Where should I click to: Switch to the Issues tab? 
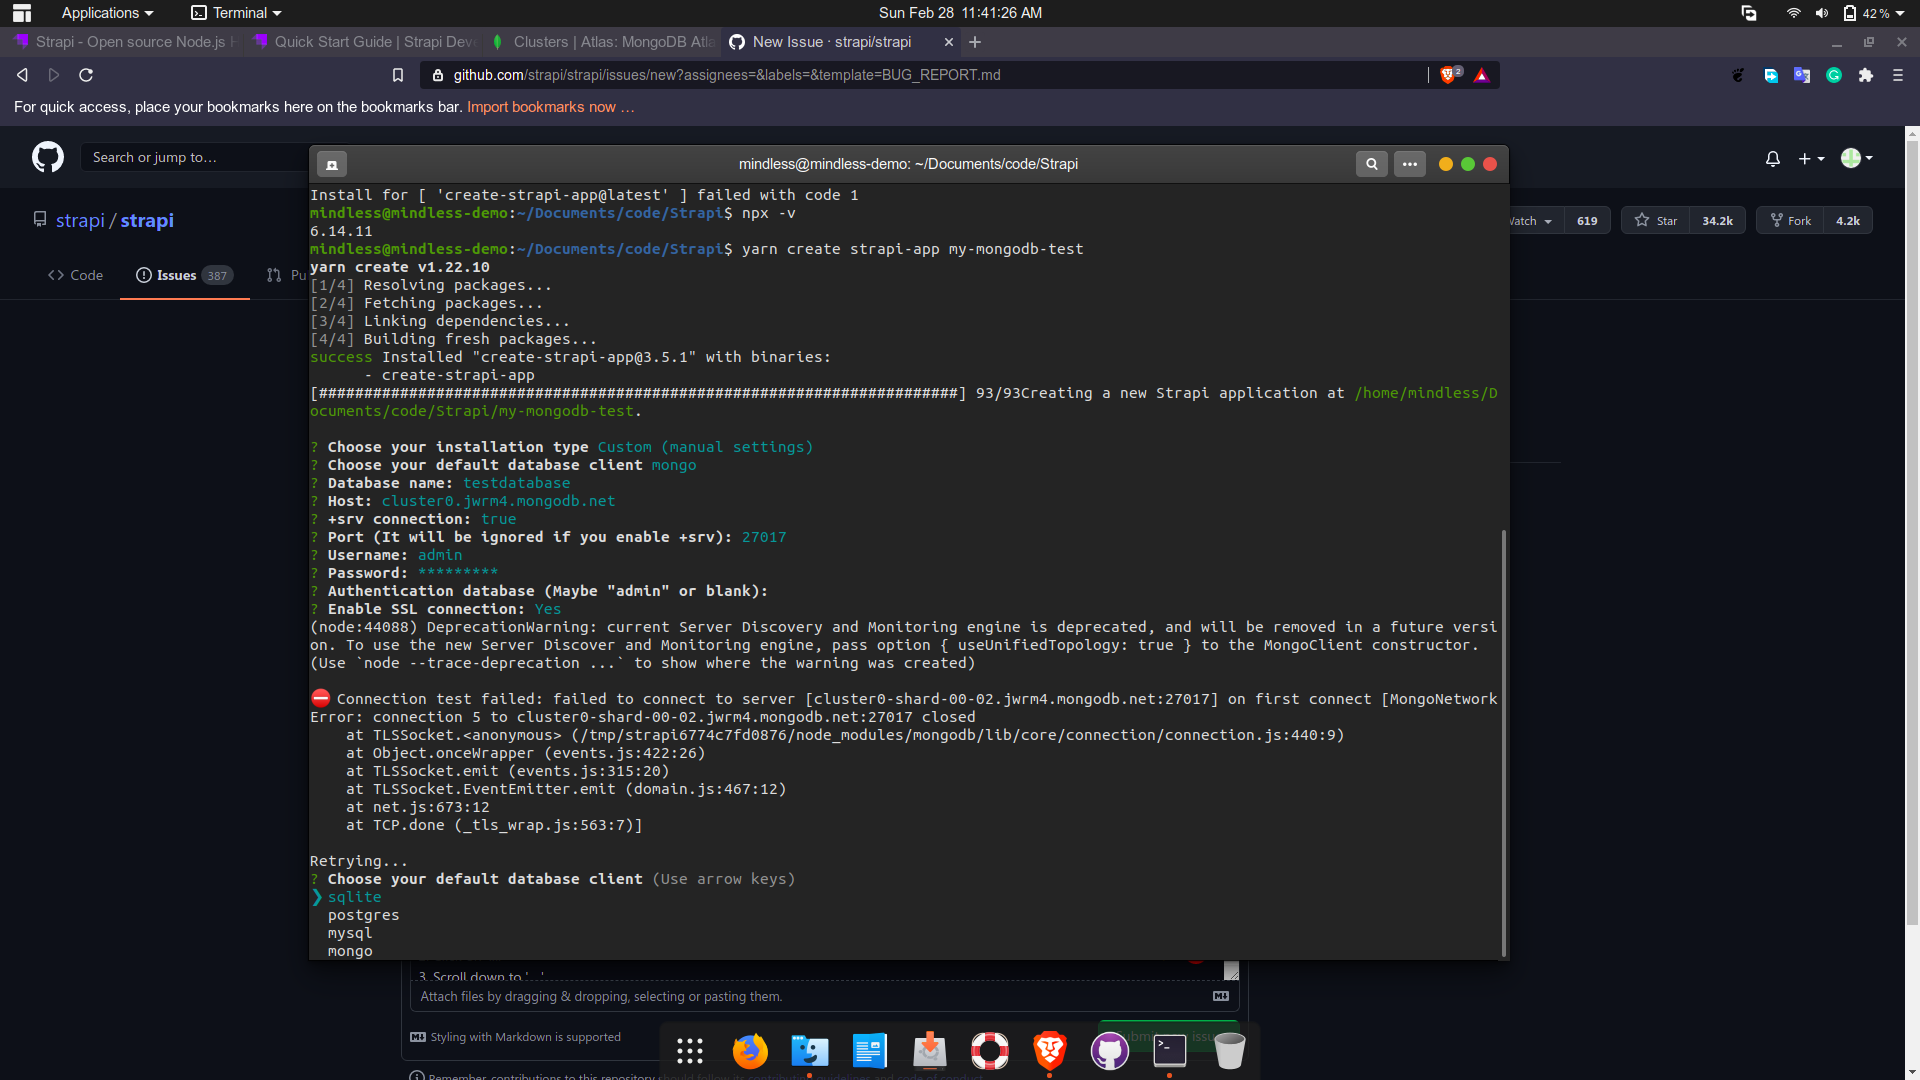point(175,275)
